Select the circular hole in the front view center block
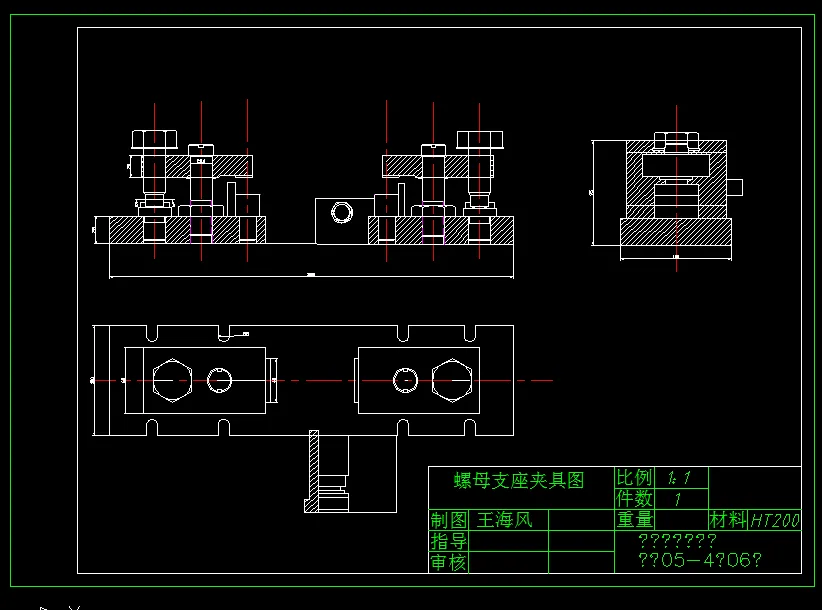The image size is (822, 610). tap(342, 213)
